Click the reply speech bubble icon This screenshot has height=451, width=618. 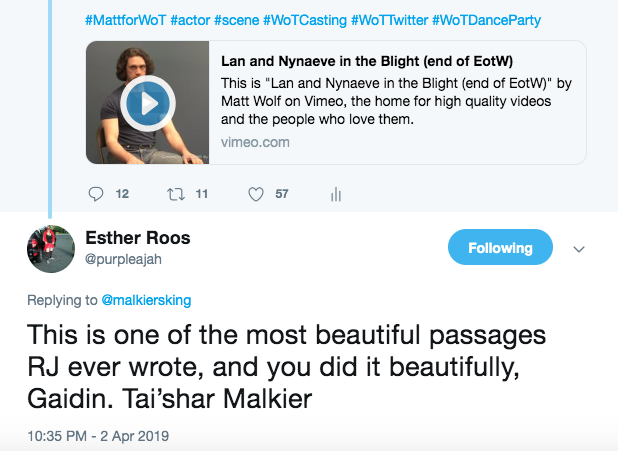pyautogui.click(x=96, y=194)
